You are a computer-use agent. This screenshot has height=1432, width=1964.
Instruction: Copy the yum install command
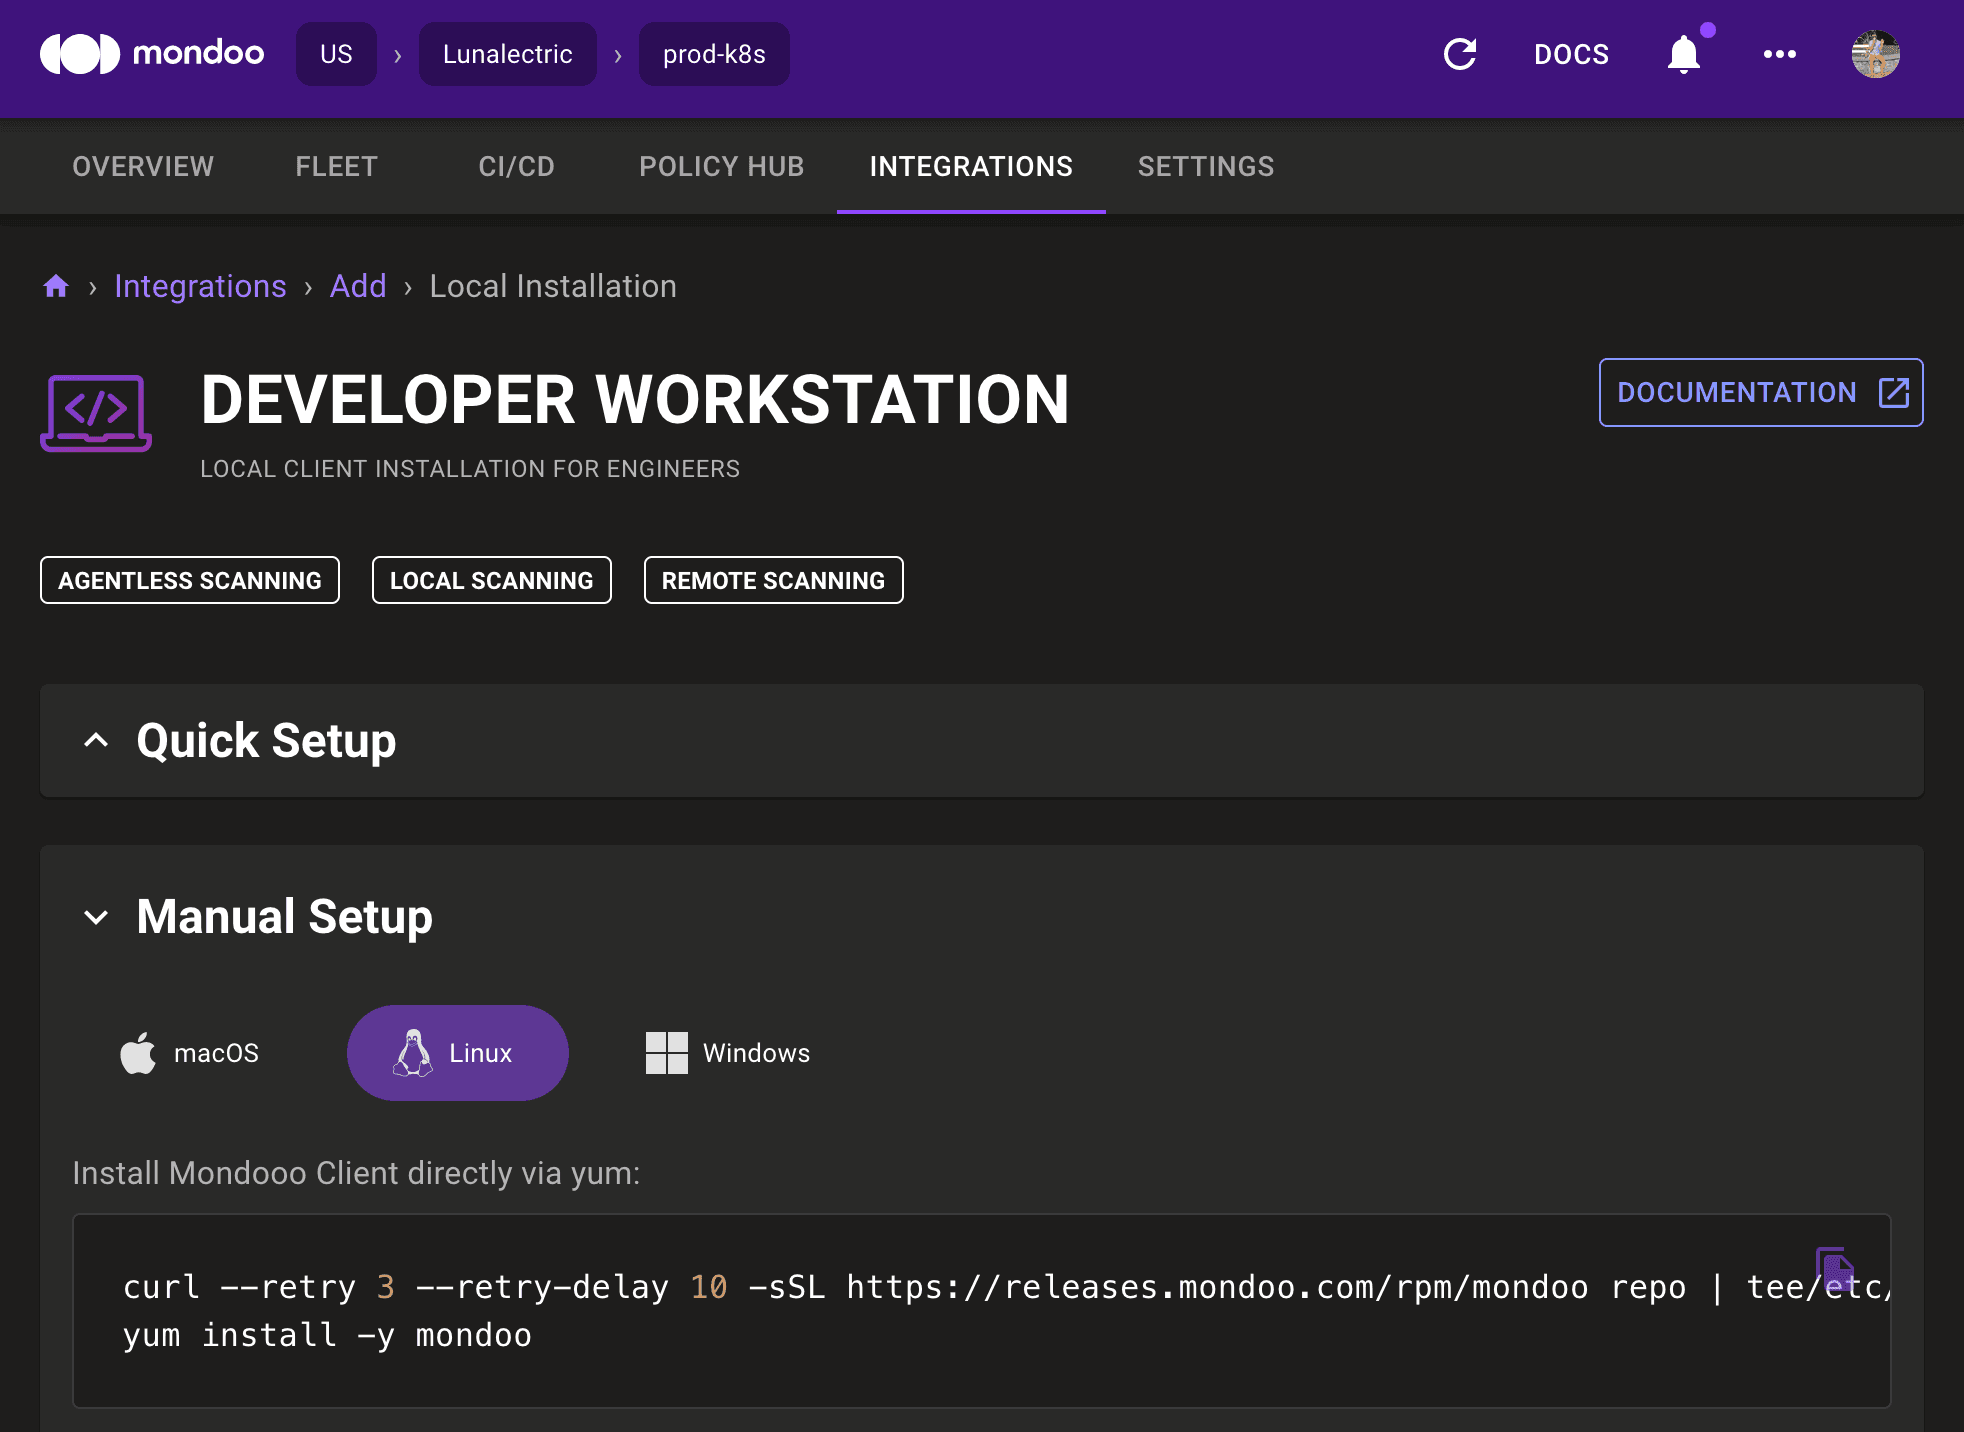click(x=1834, y=1270)
